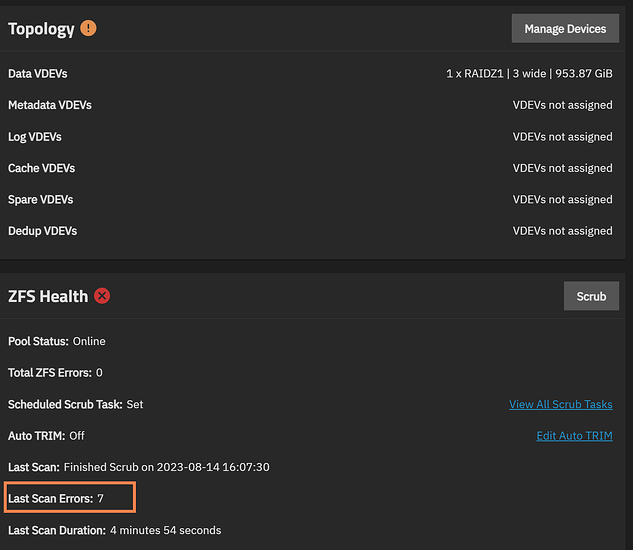Follow the Edit Auto TRIM link
The height and width of the screenshot is (550, 633).
[574, 436]
